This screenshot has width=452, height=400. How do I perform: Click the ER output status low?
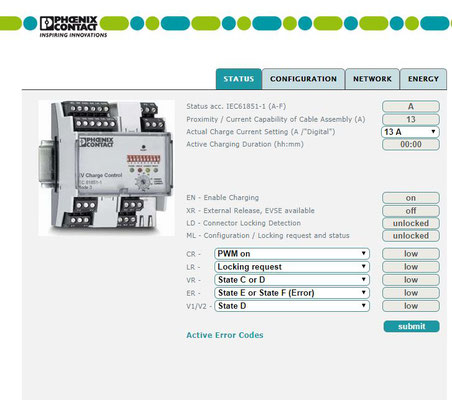411,293
